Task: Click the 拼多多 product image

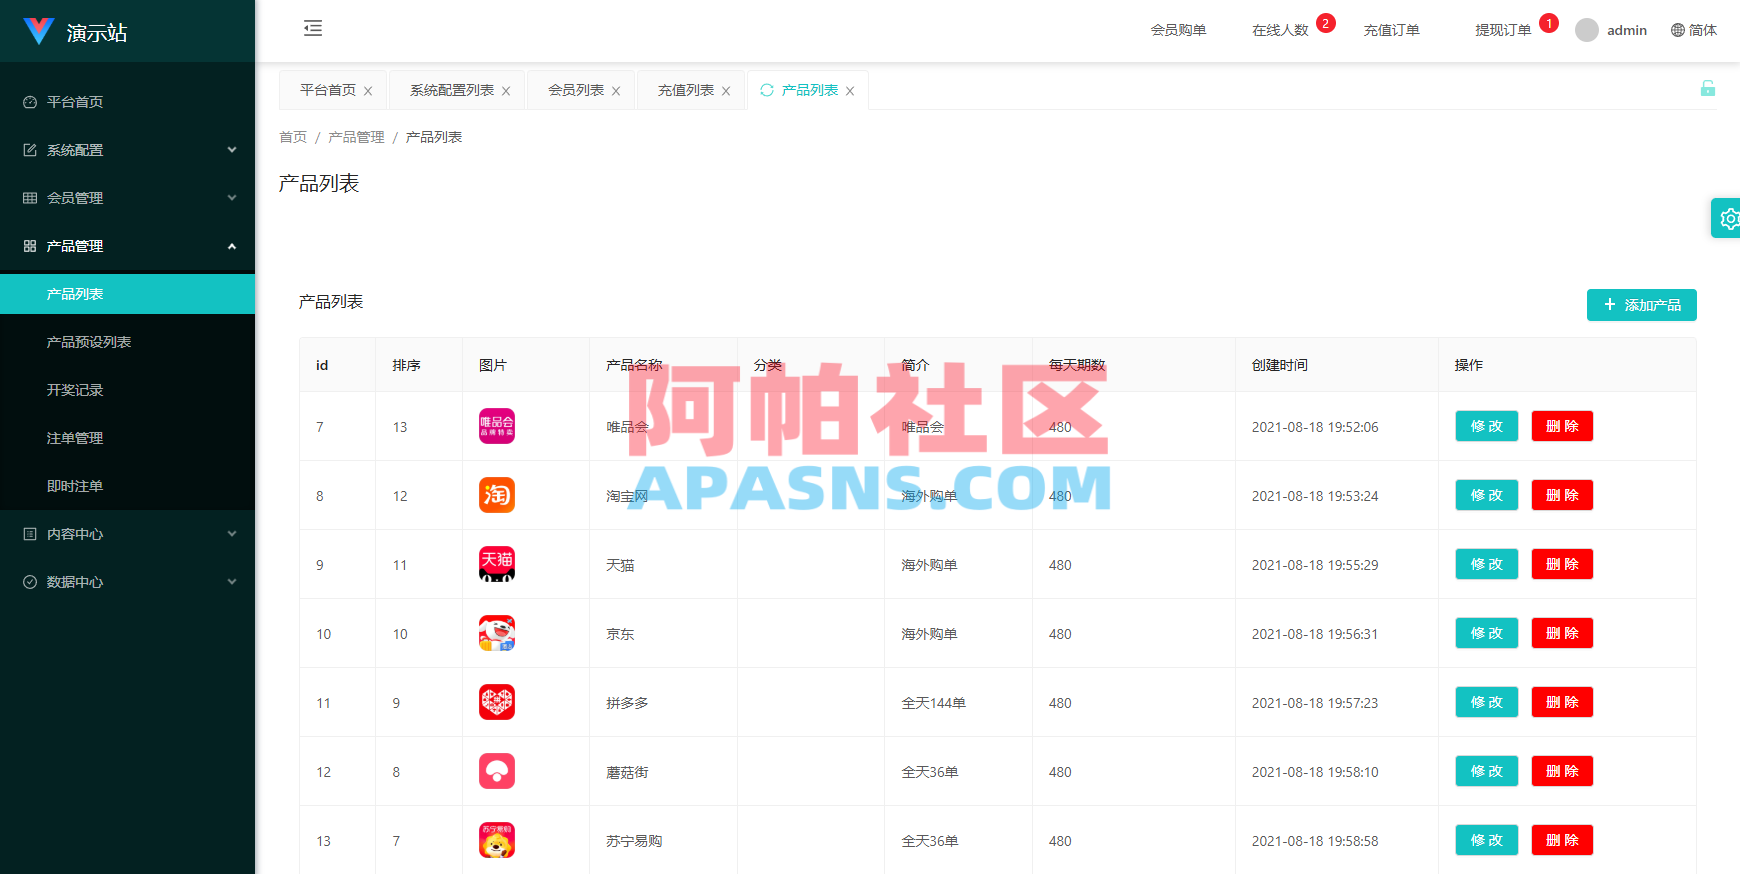Action: [x=497, y=702]
